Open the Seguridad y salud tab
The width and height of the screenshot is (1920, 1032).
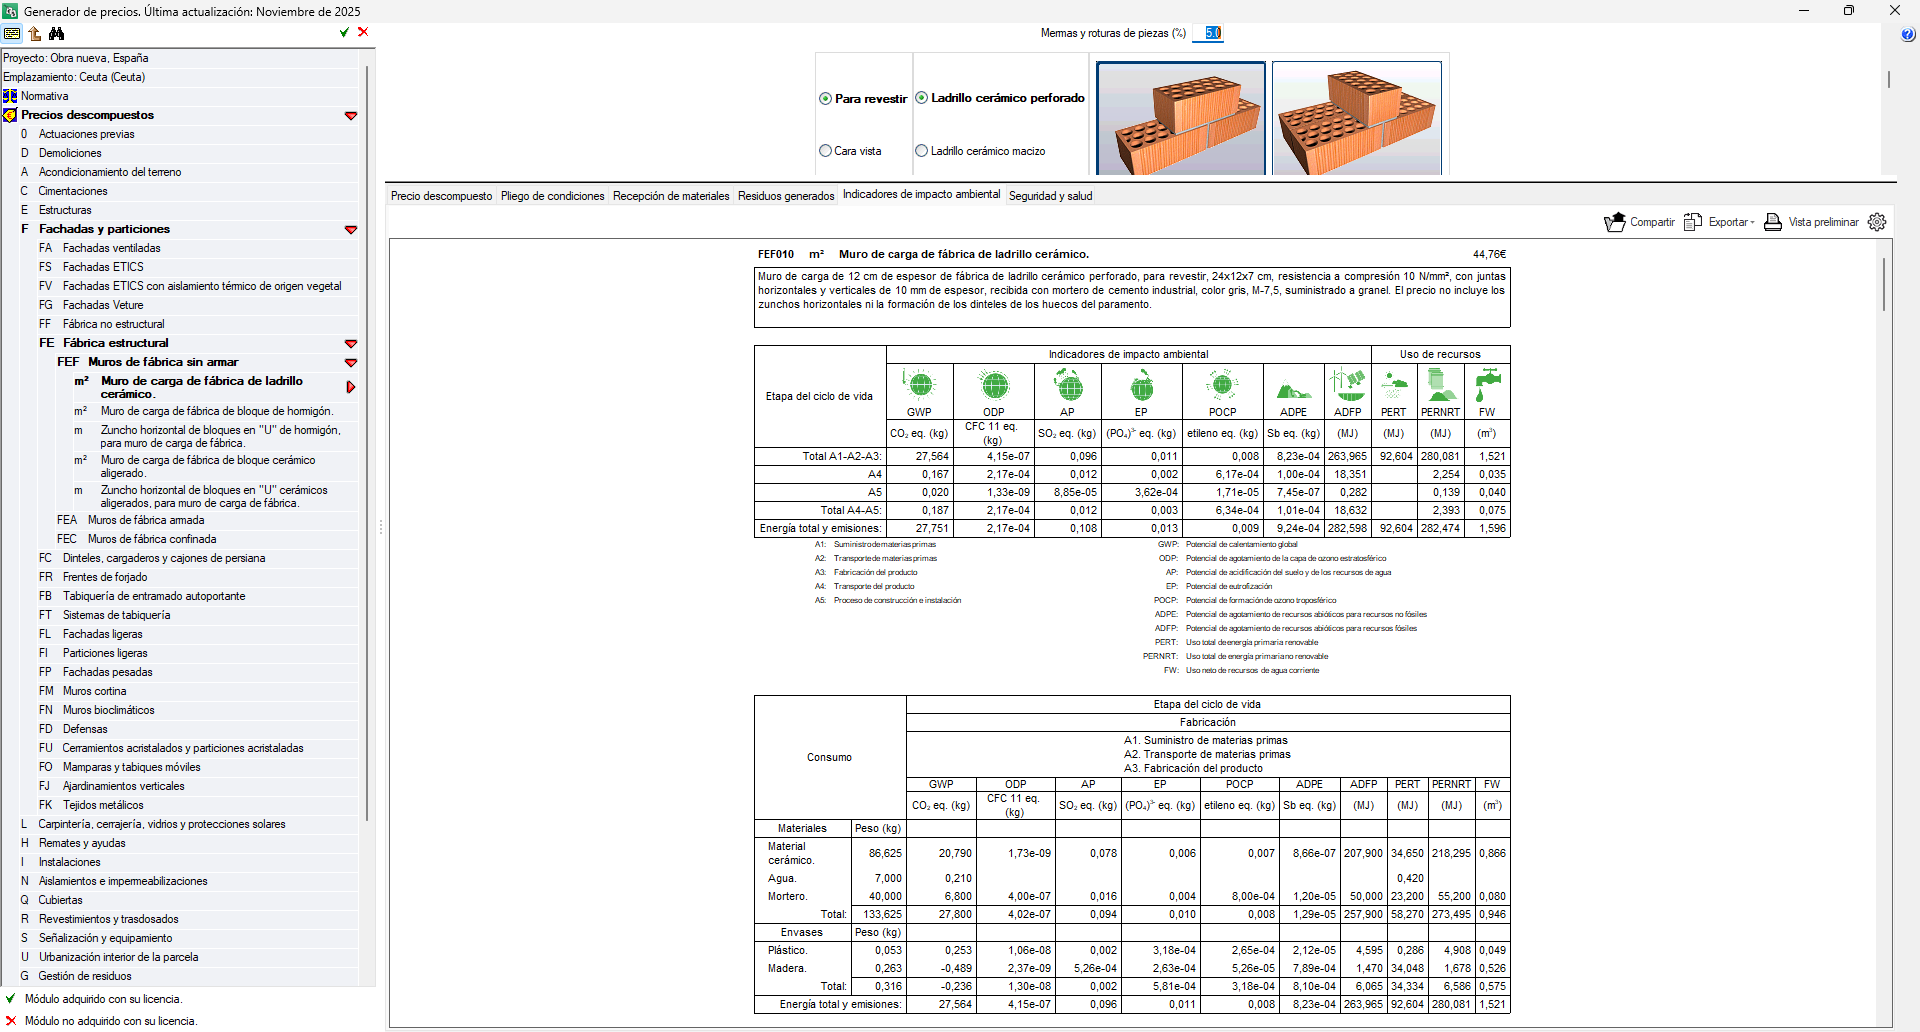tap(1050, 196)
